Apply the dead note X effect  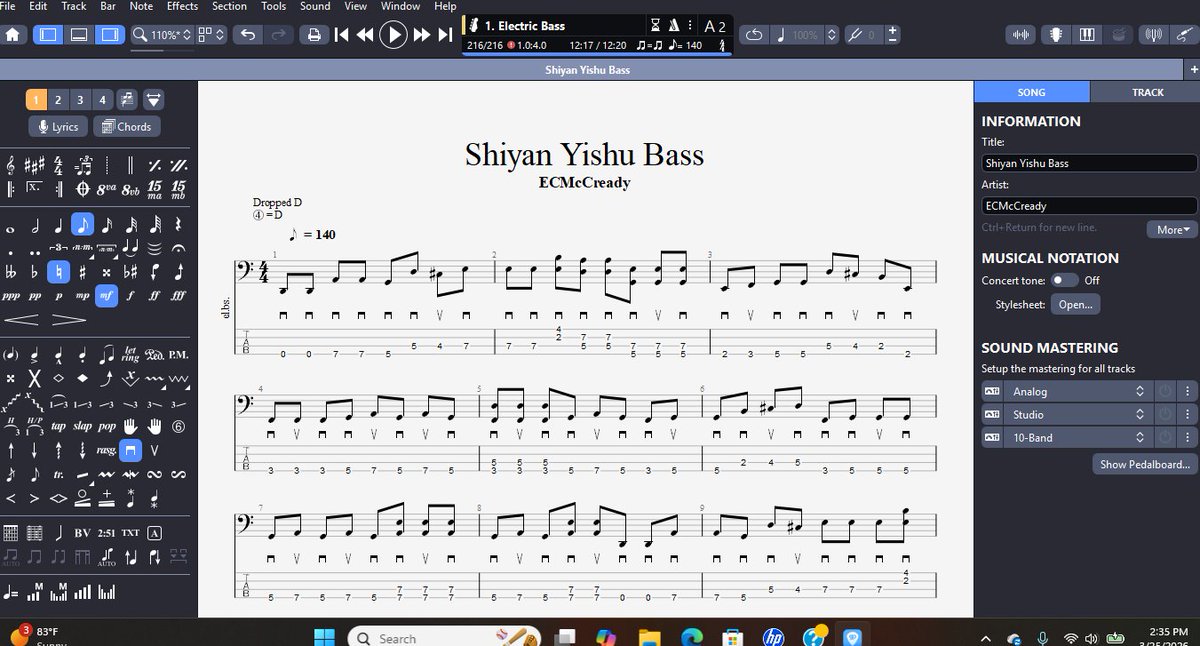pos(35,380)
